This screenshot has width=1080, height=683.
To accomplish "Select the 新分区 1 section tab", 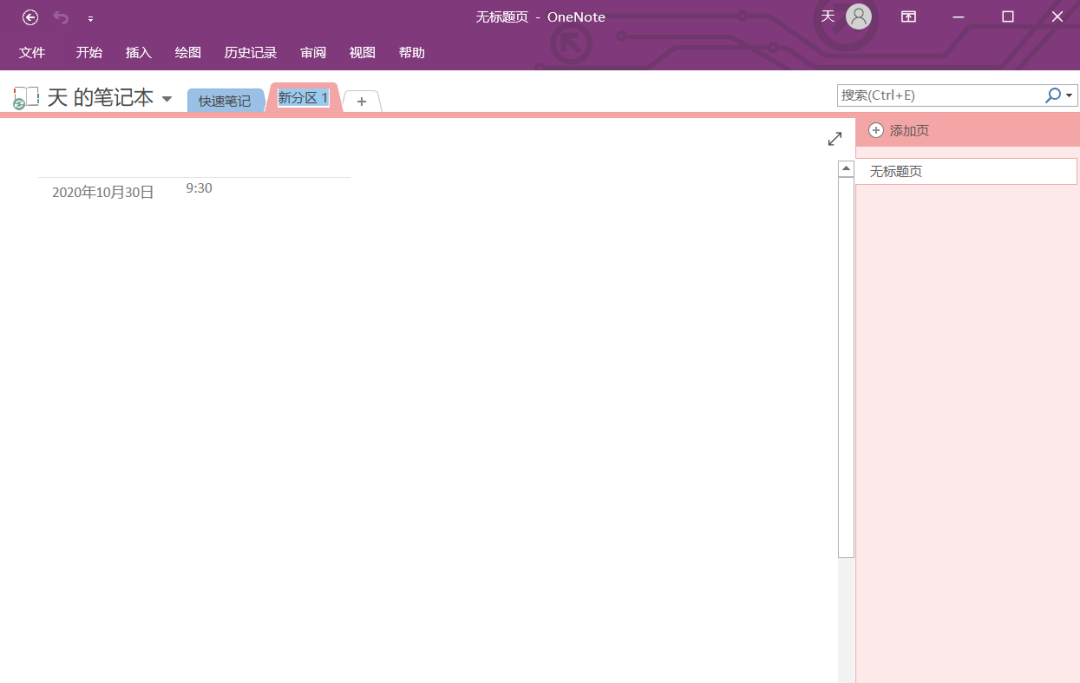I will click(x=303, y=98).
